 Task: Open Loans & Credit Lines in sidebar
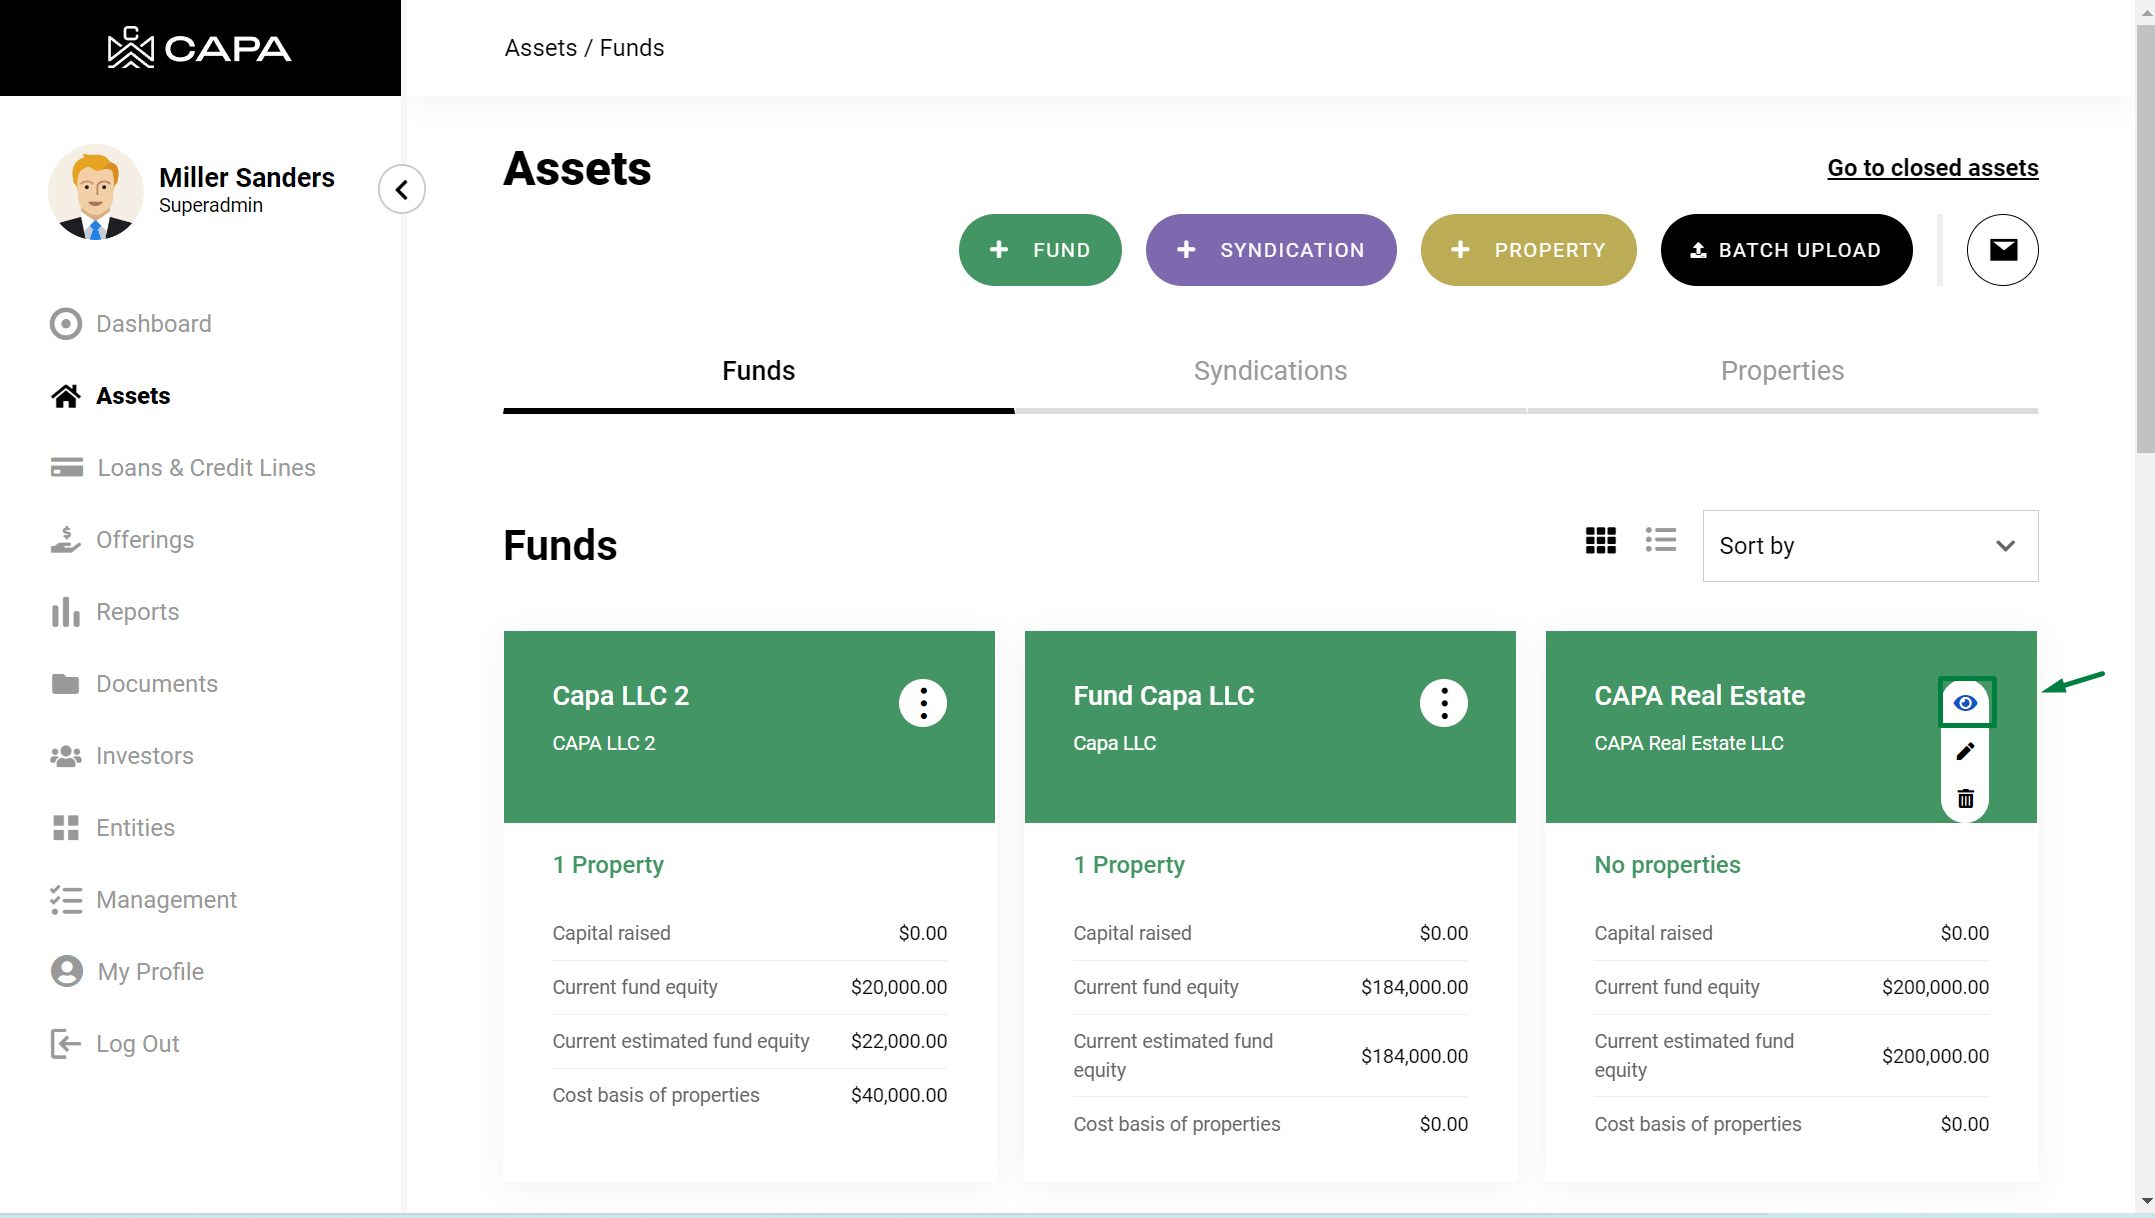[x=206, y=468]
